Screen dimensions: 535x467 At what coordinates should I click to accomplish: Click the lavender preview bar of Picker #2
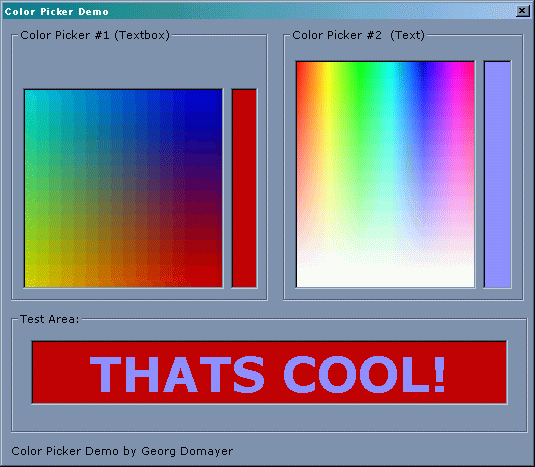click(497, 175)
